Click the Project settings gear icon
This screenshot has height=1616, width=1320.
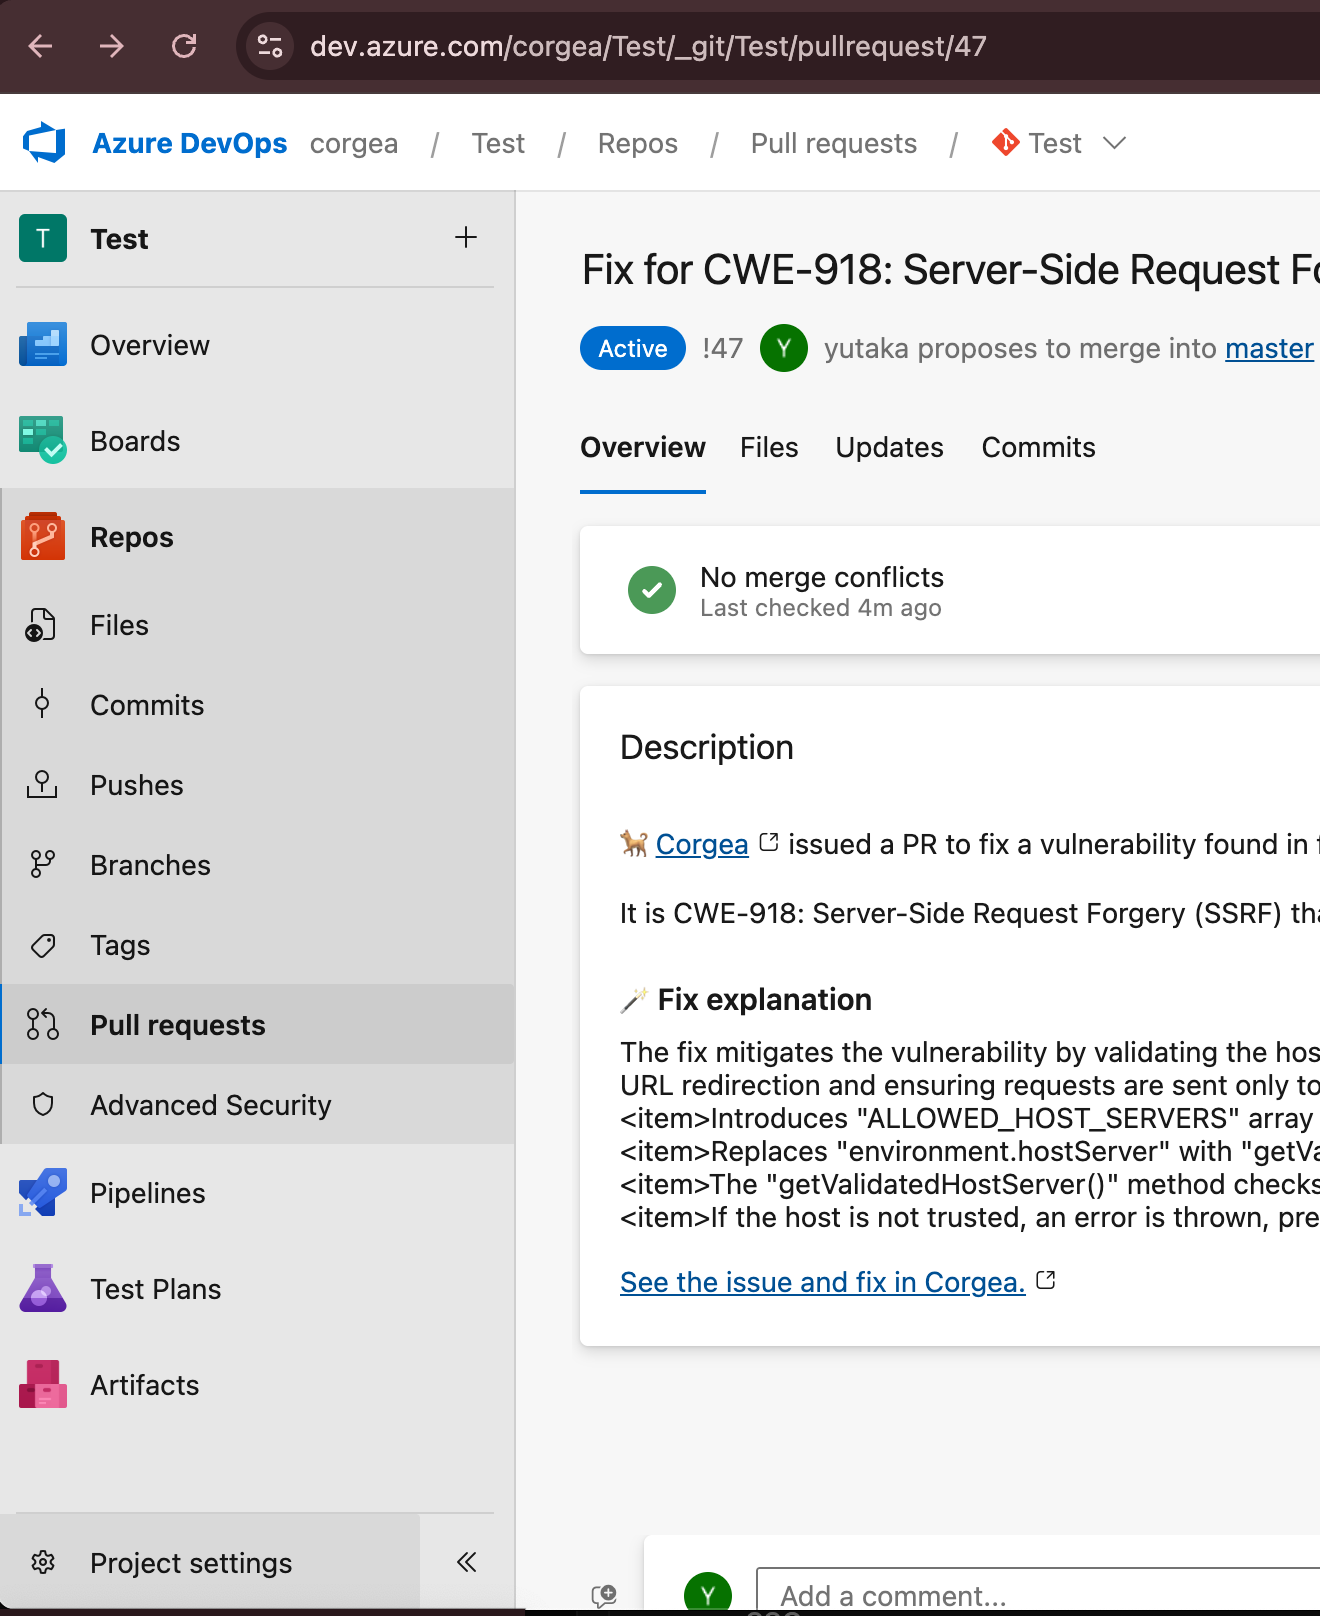tap(43, 1562)
